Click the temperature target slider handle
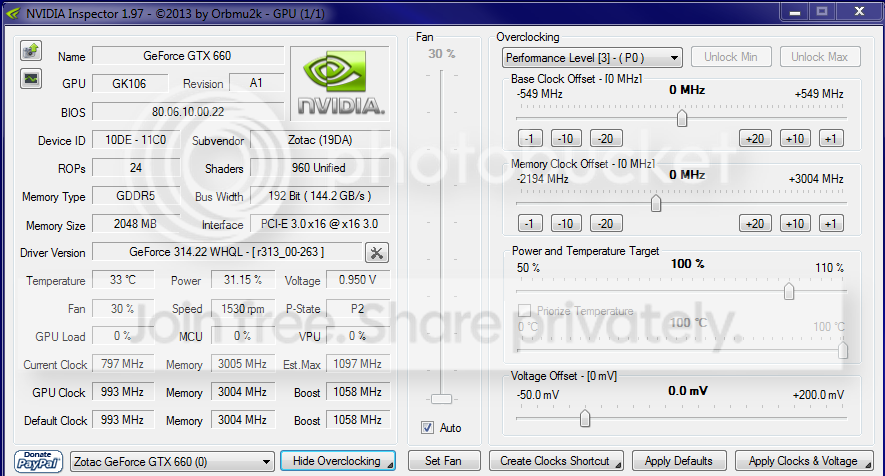Viewport: 885px width, 476px height. click(843, 350)
